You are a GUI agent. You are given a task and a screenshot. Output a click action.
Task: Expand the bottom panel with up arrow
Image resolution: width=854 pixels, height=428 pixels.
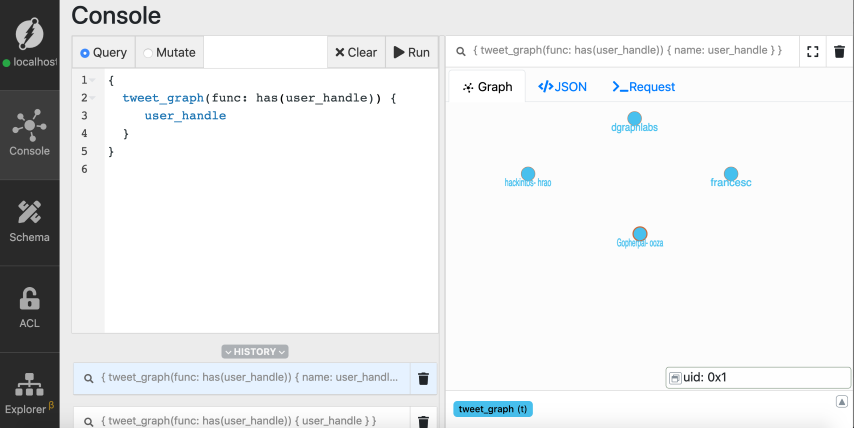(x=842, y=401)
